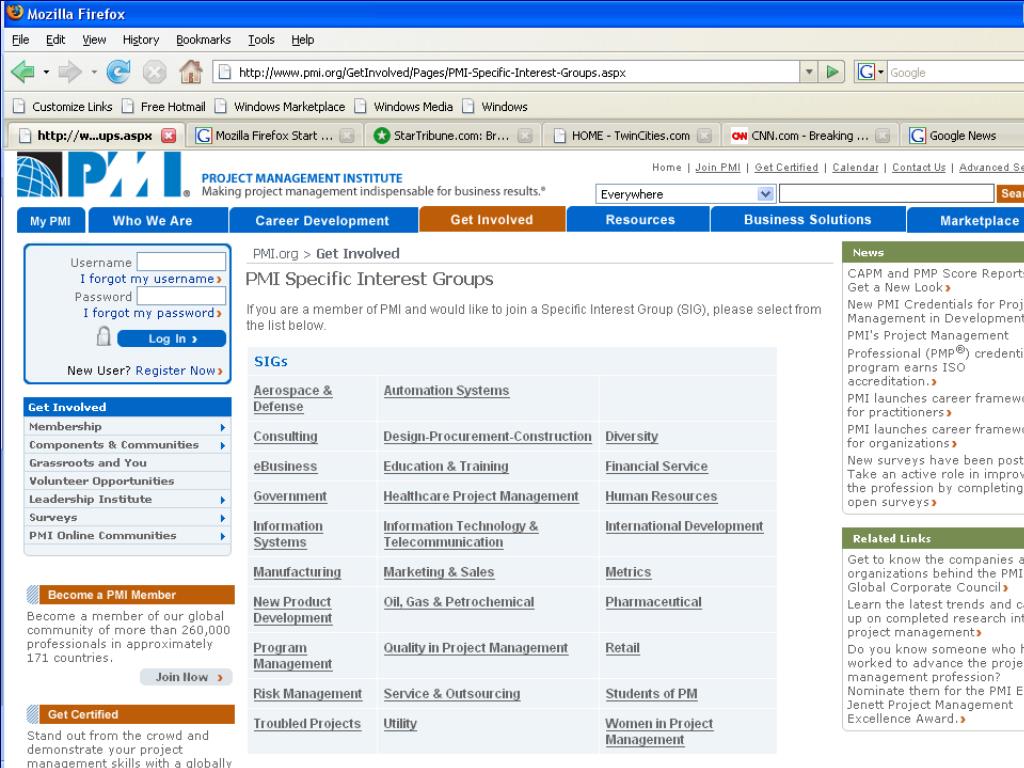Open the Windows Media bookmark
The height and width of the screenshot is (768, 1024).
pos(404,106)
